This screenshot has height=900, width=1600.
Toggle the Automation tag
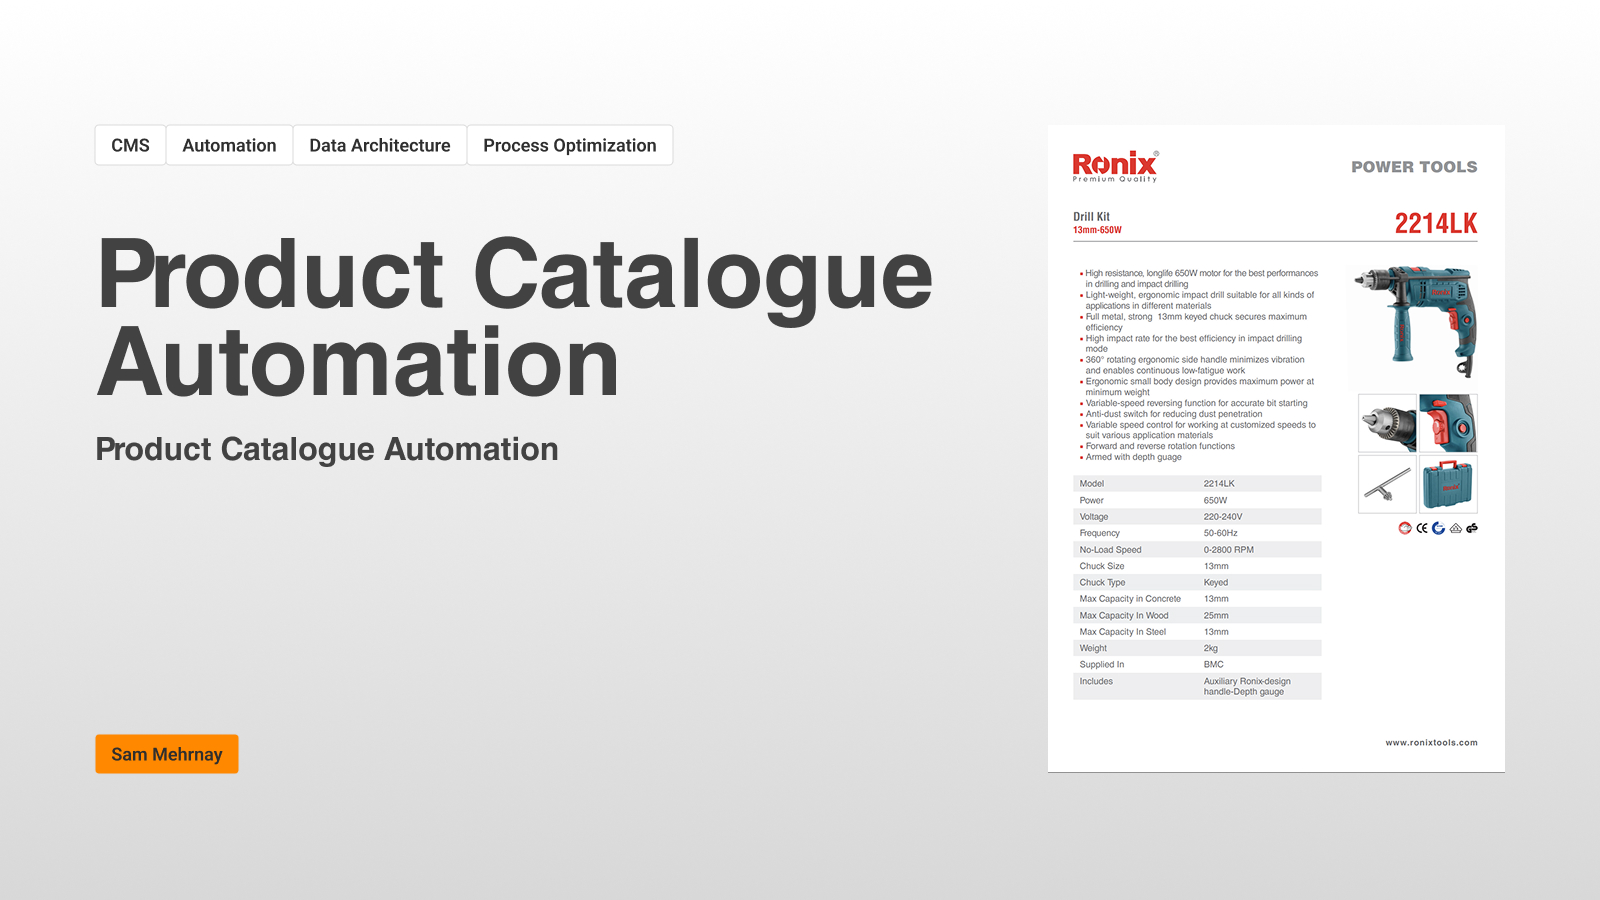click(229, 145)
